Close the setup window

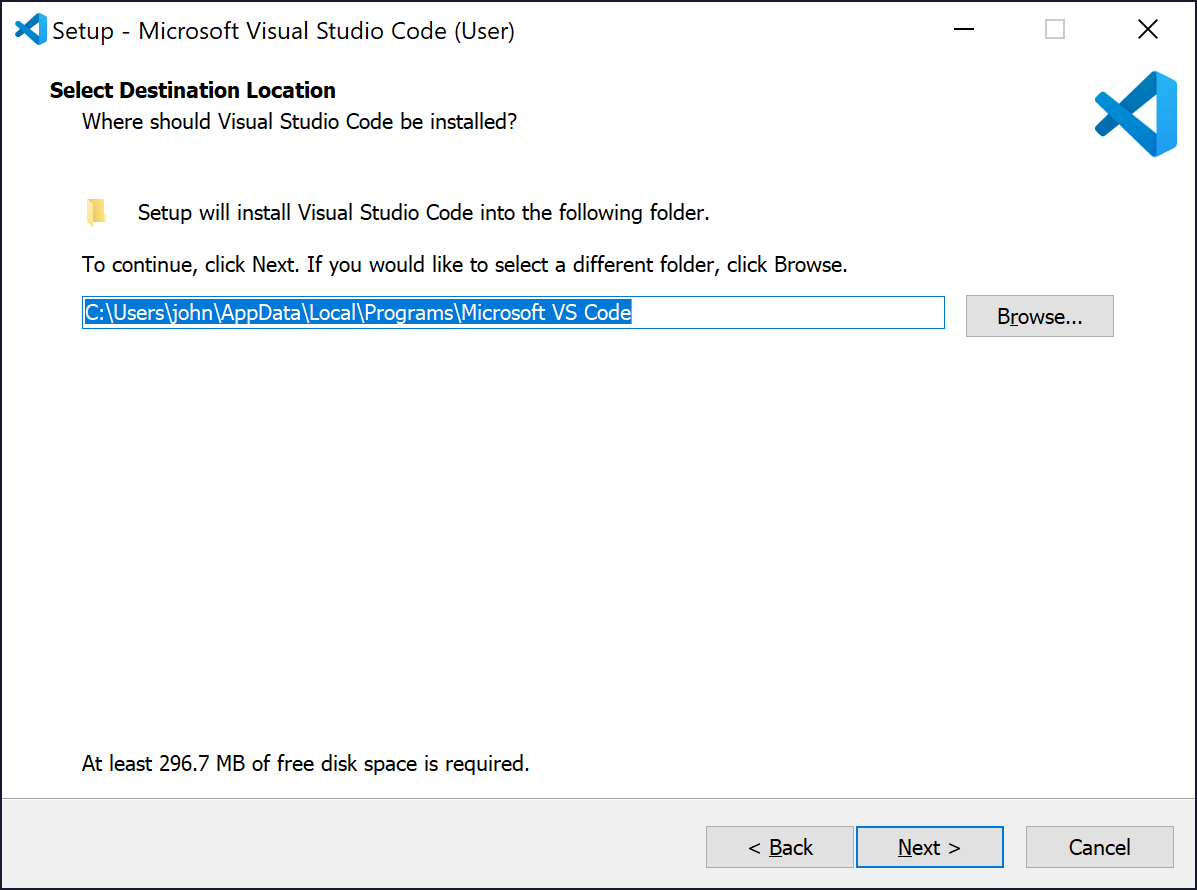(x=1147, y=29)
